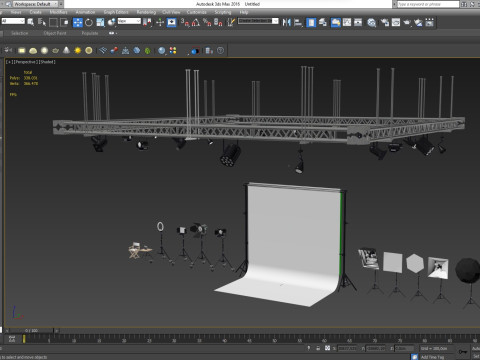The width and height of the screenshot is (480, 360).
Task: Click the help question mark icon in shelf
Action: (220, 51)
